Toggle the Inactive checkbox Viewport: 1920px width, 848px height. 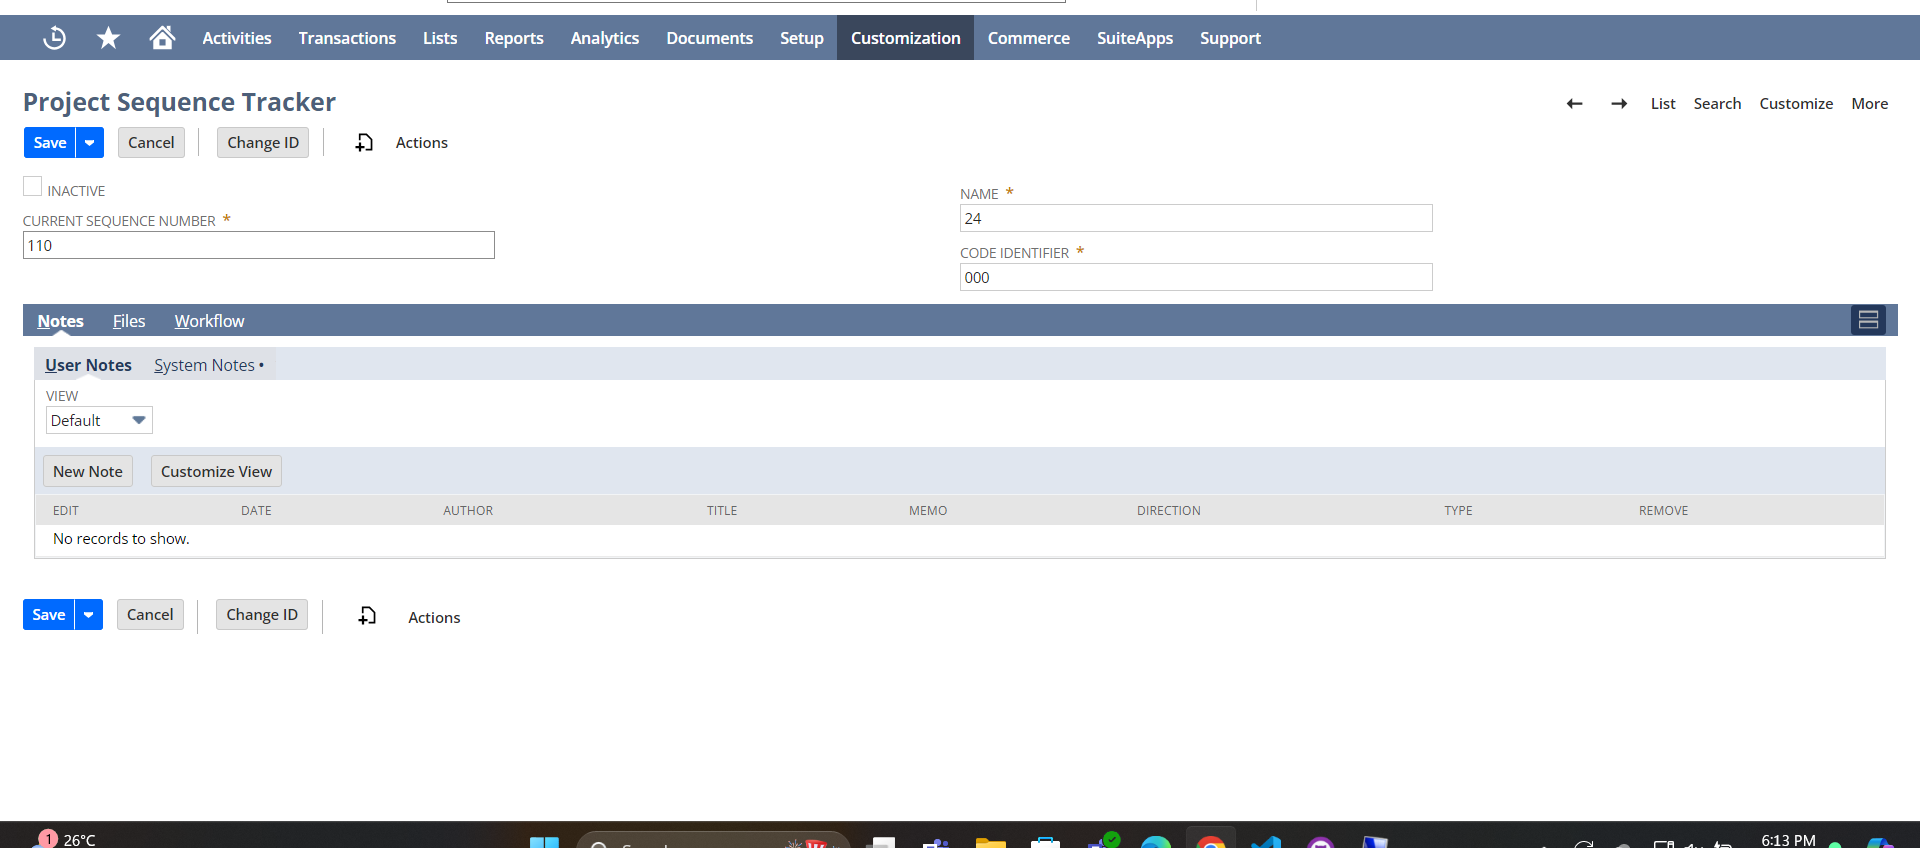click(33, 187)
